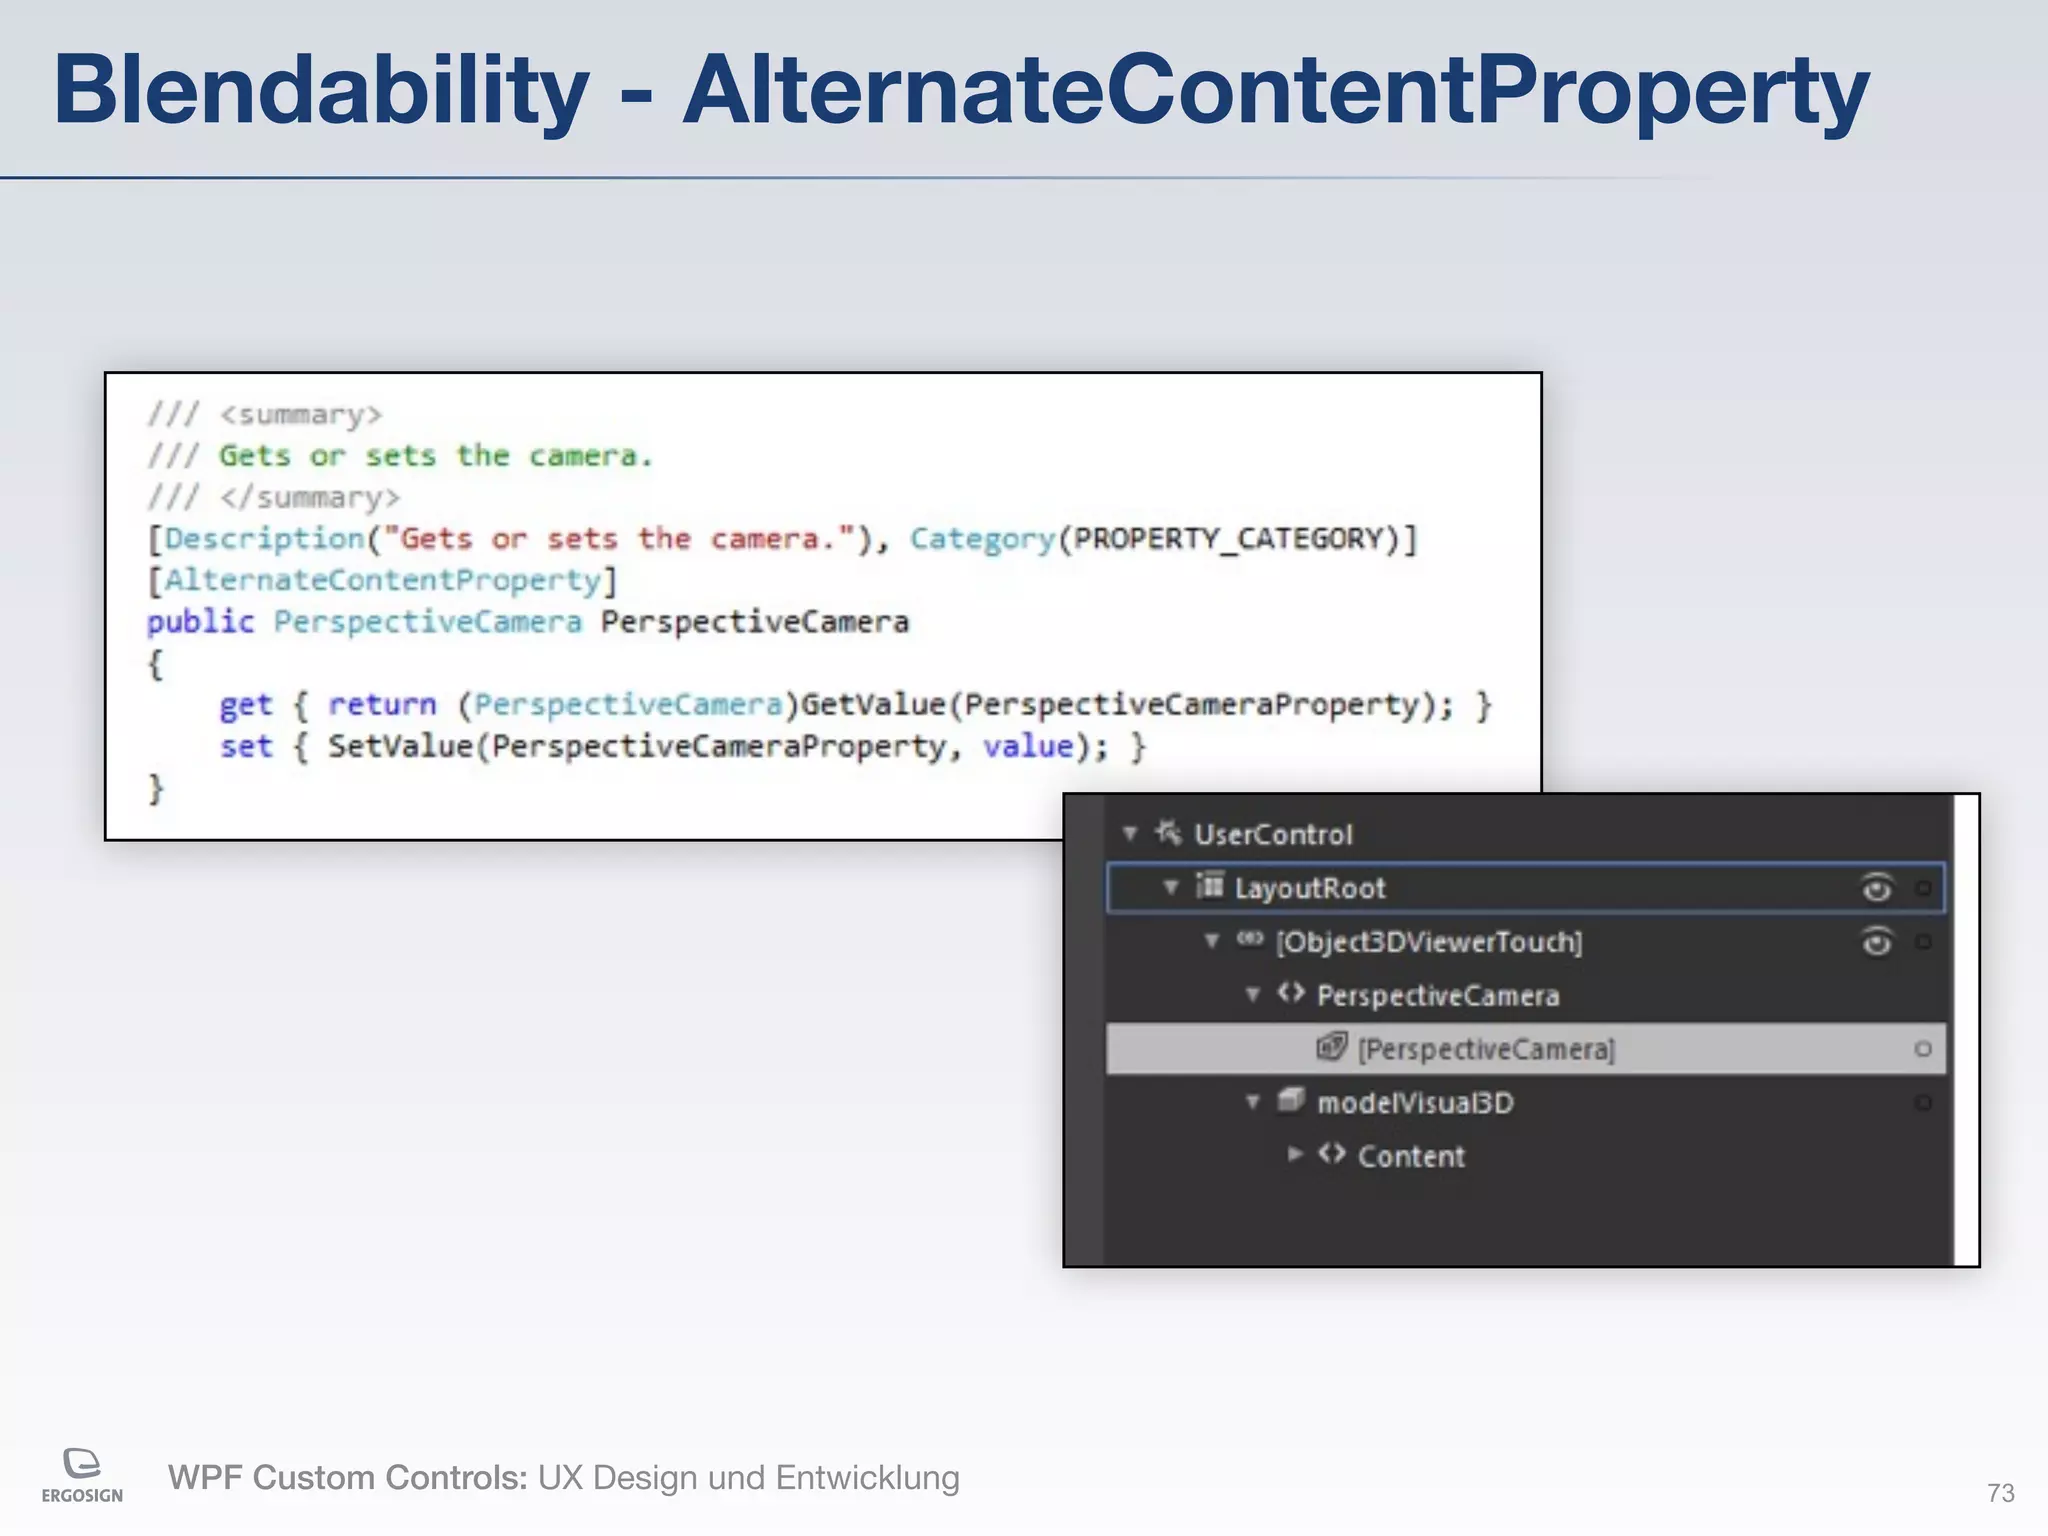
Task: Select the PerspectiveCamera property label
Action: 1438,996
